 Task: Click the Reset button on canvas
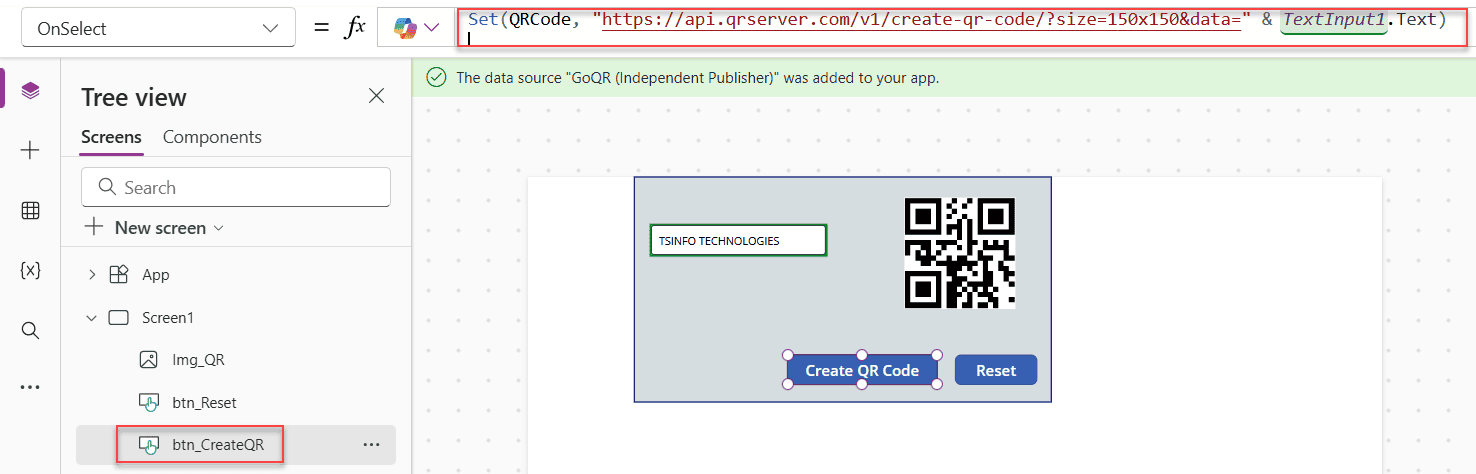[x=996, y=370]
